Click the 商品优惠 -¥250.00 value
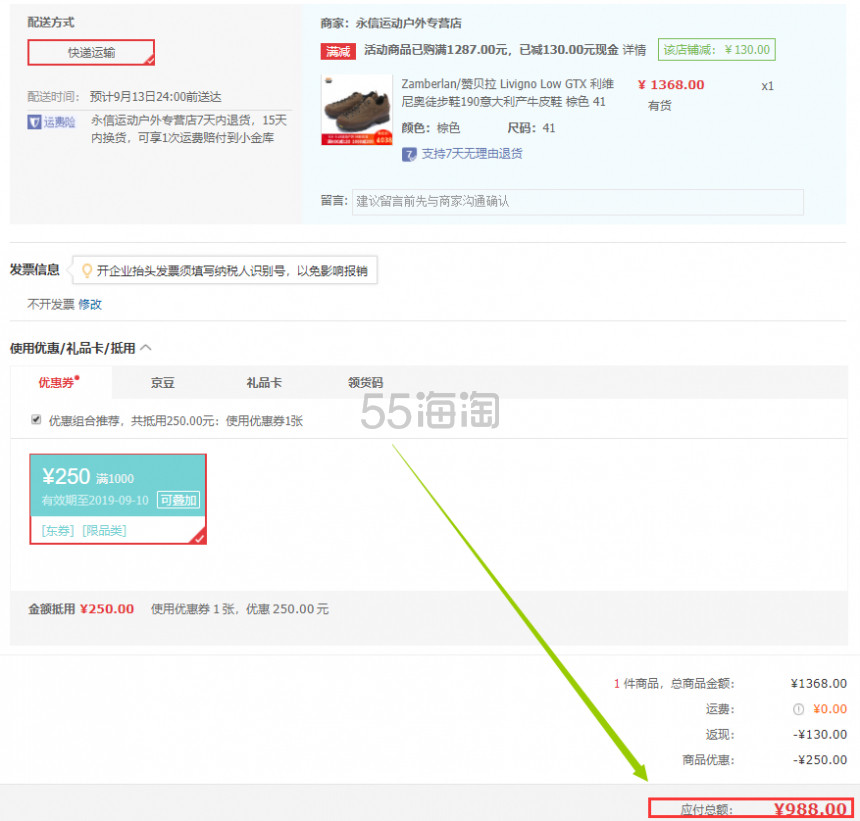860x821 pixels. 820,760
